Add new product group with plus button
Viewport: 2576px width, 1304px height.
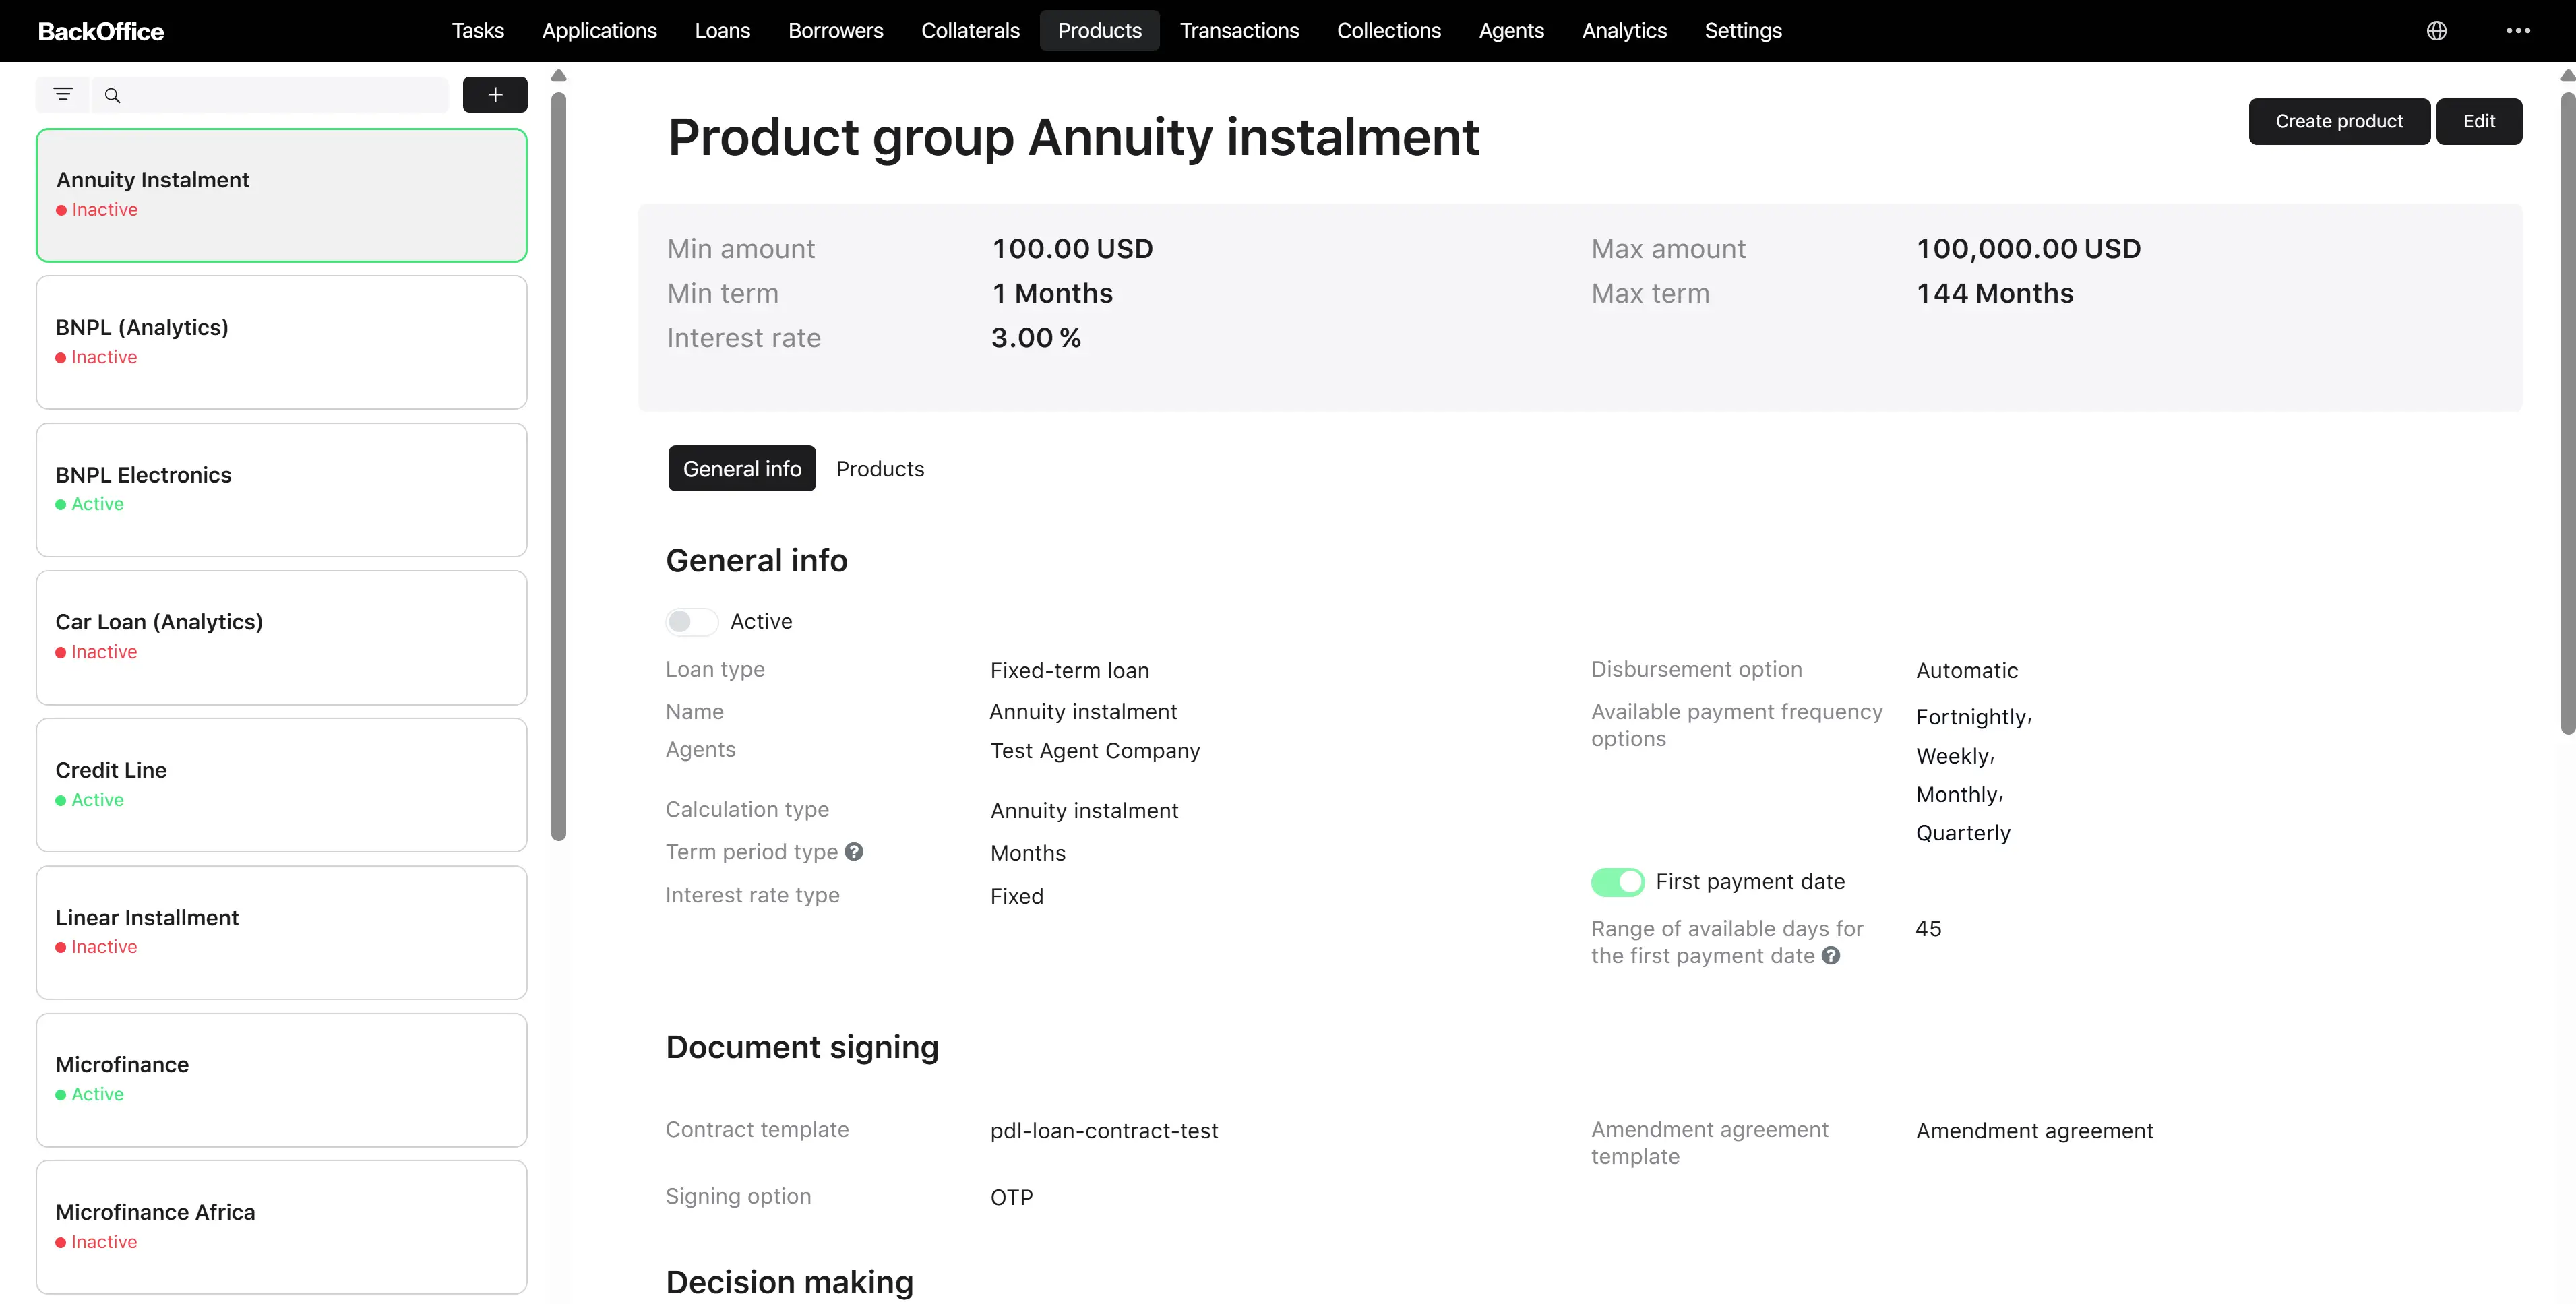coord(495,95)
